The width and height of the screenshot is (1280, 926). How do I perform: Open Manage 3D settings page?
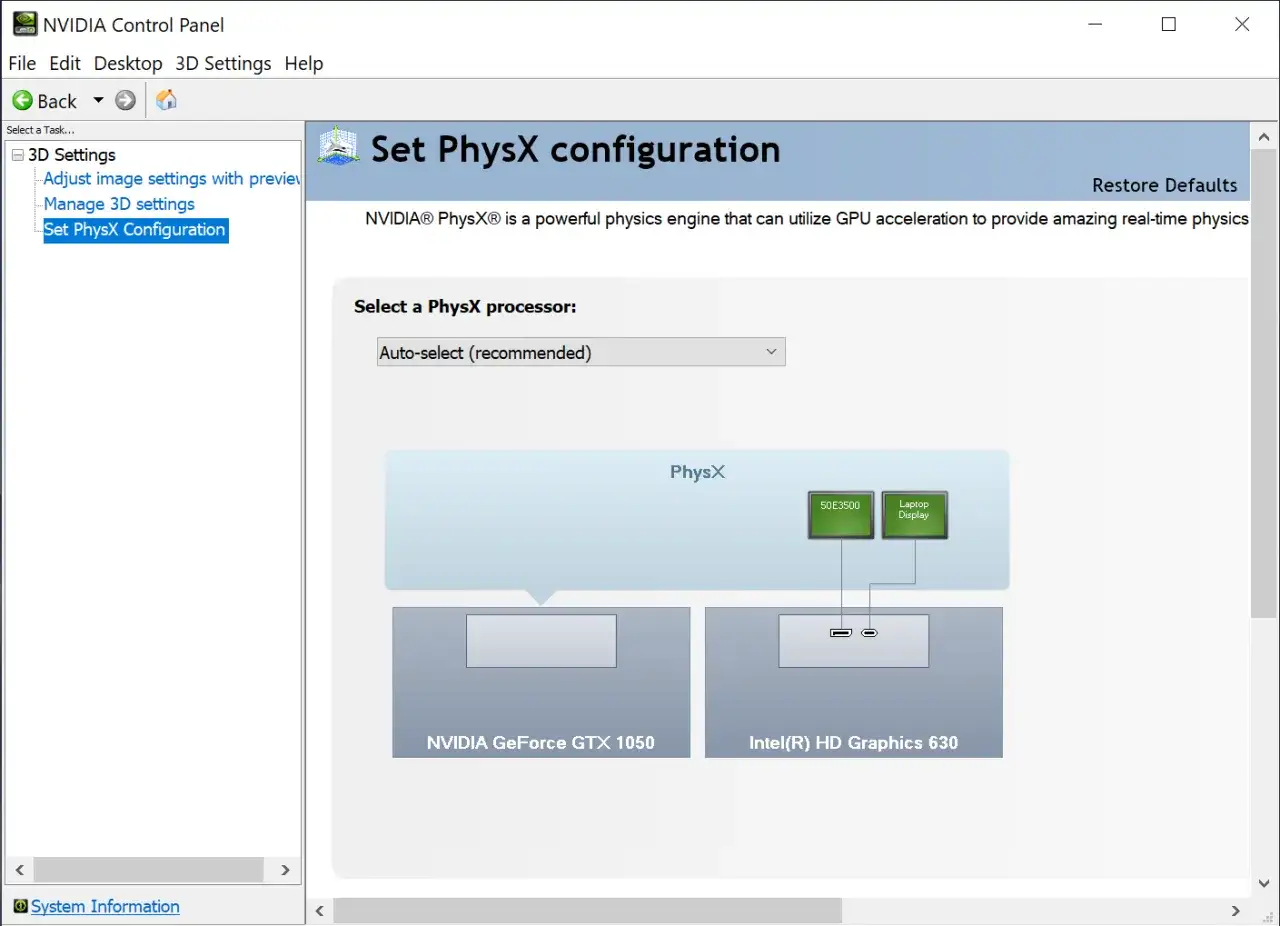coord(119,204)
